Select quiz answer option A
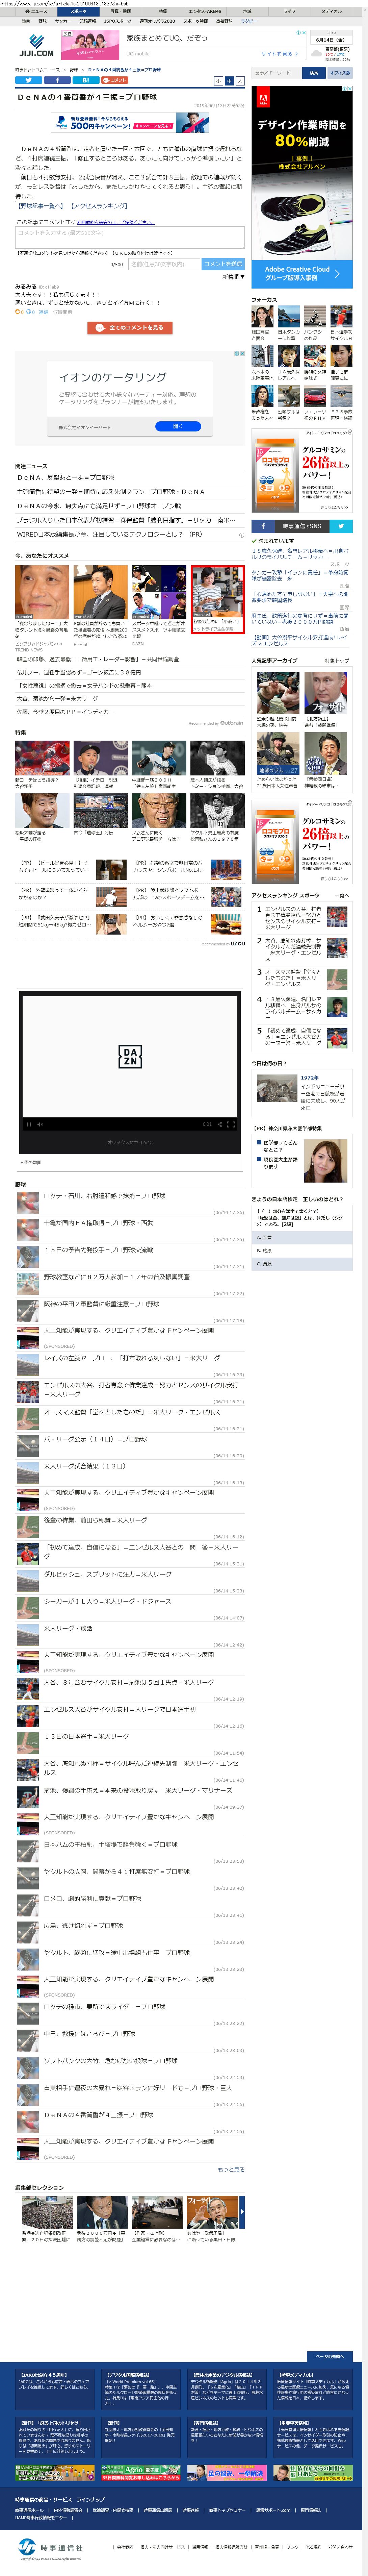The image size is (368, 2576). [x=302, y=1237]
